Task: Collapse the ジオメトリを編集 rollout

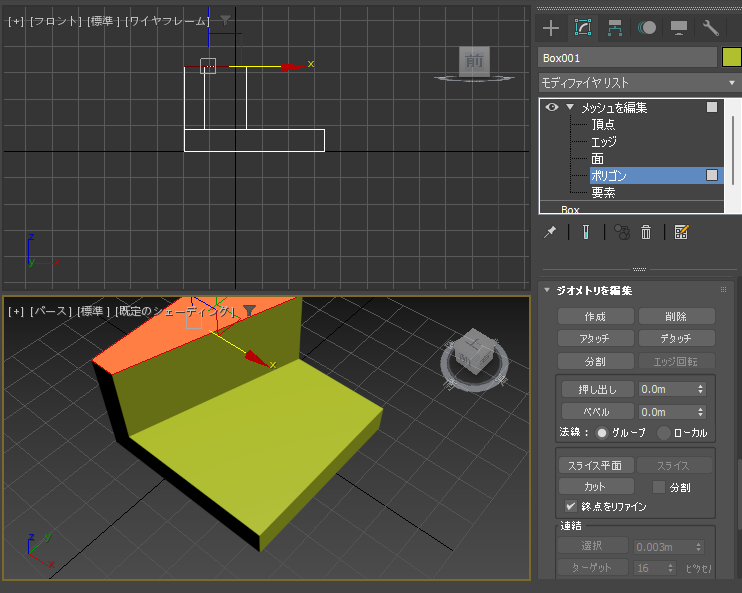Action: tap(547, 290)
